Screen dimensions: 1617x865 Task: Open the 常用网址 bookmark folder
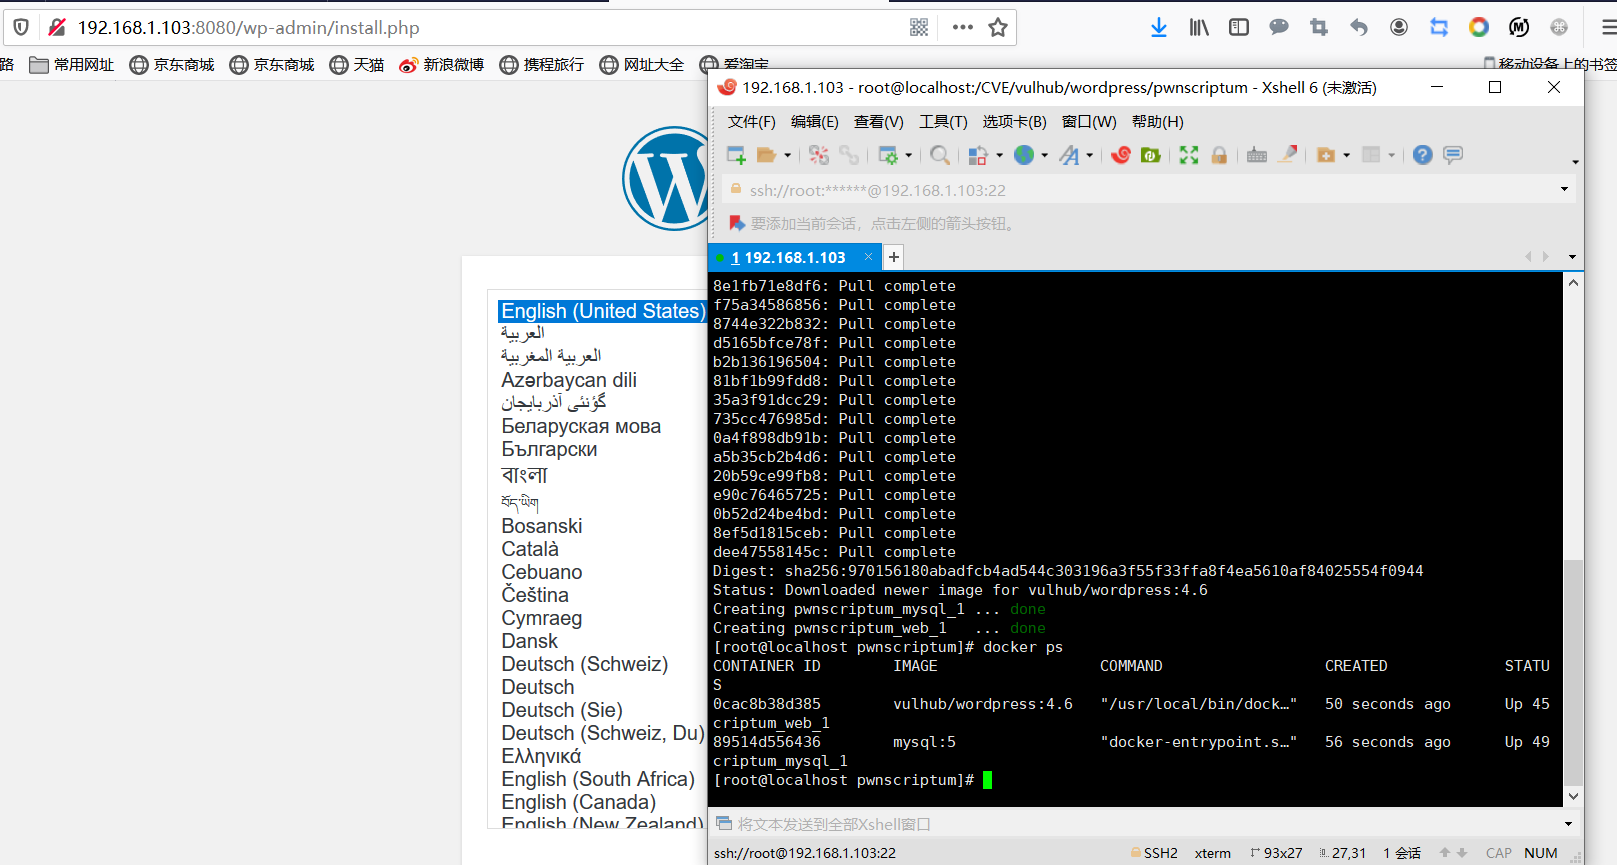pos(72,65)
